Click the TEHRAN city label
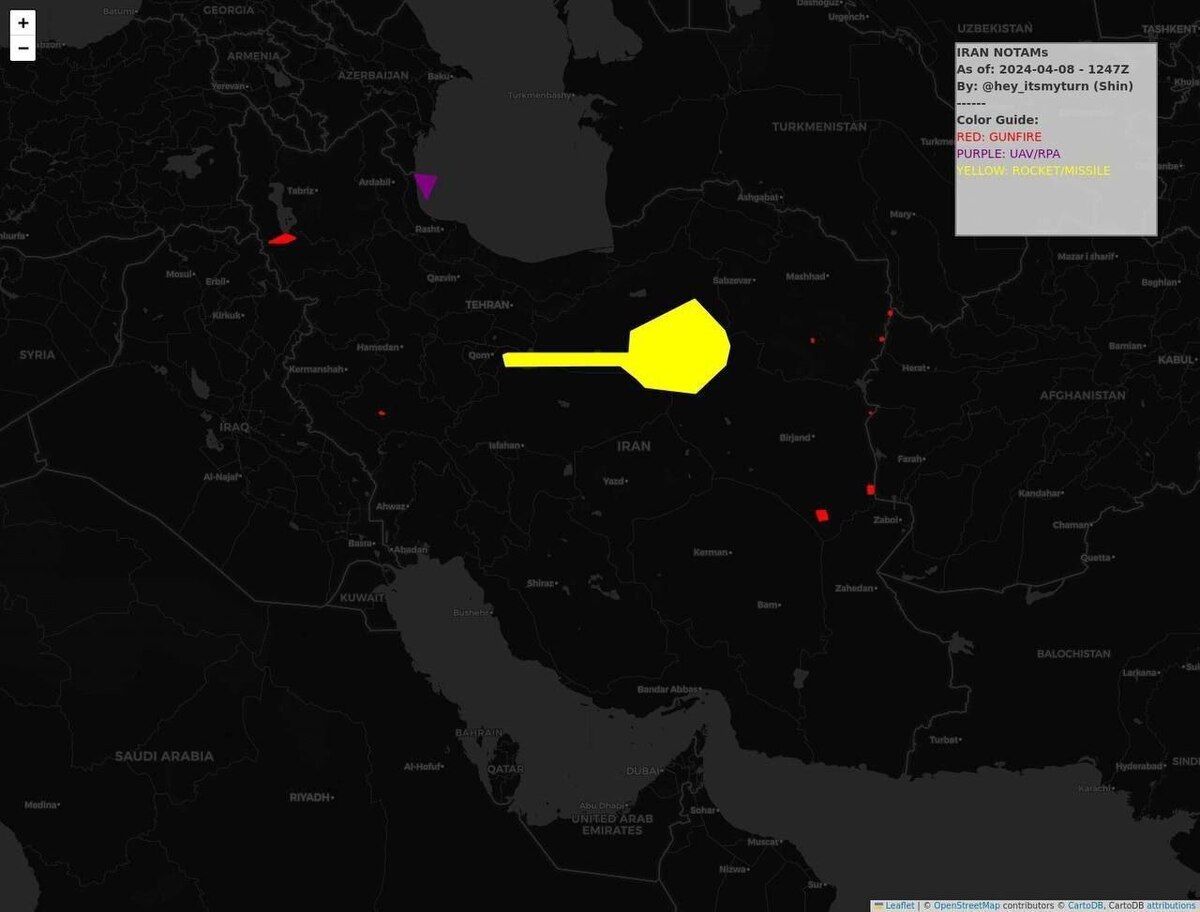Viewport: 1200px width, 912px height. point(488,304)
